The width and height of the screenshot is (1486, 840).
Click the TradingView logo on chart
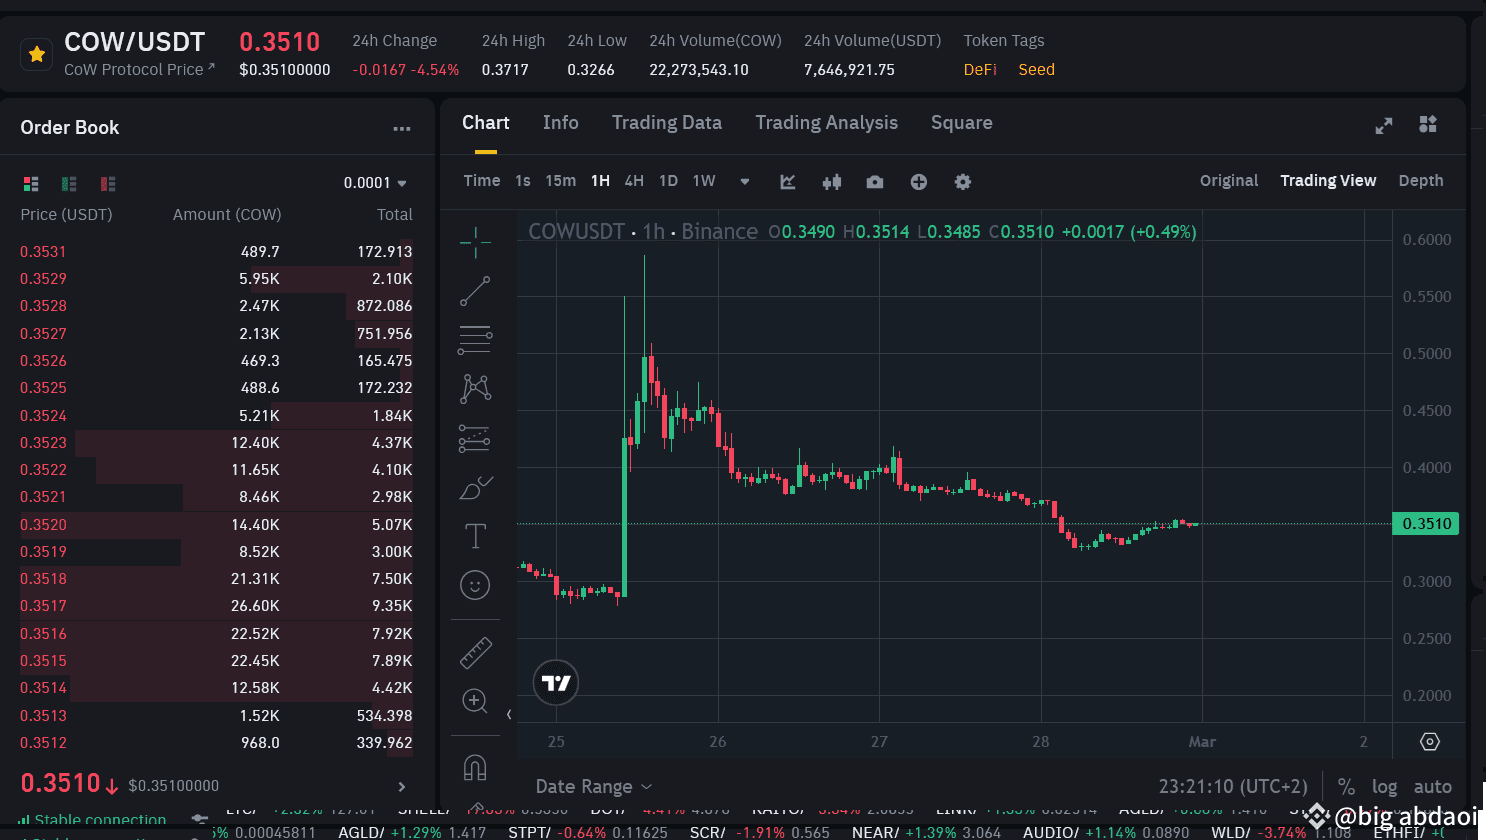click(556, 683)
